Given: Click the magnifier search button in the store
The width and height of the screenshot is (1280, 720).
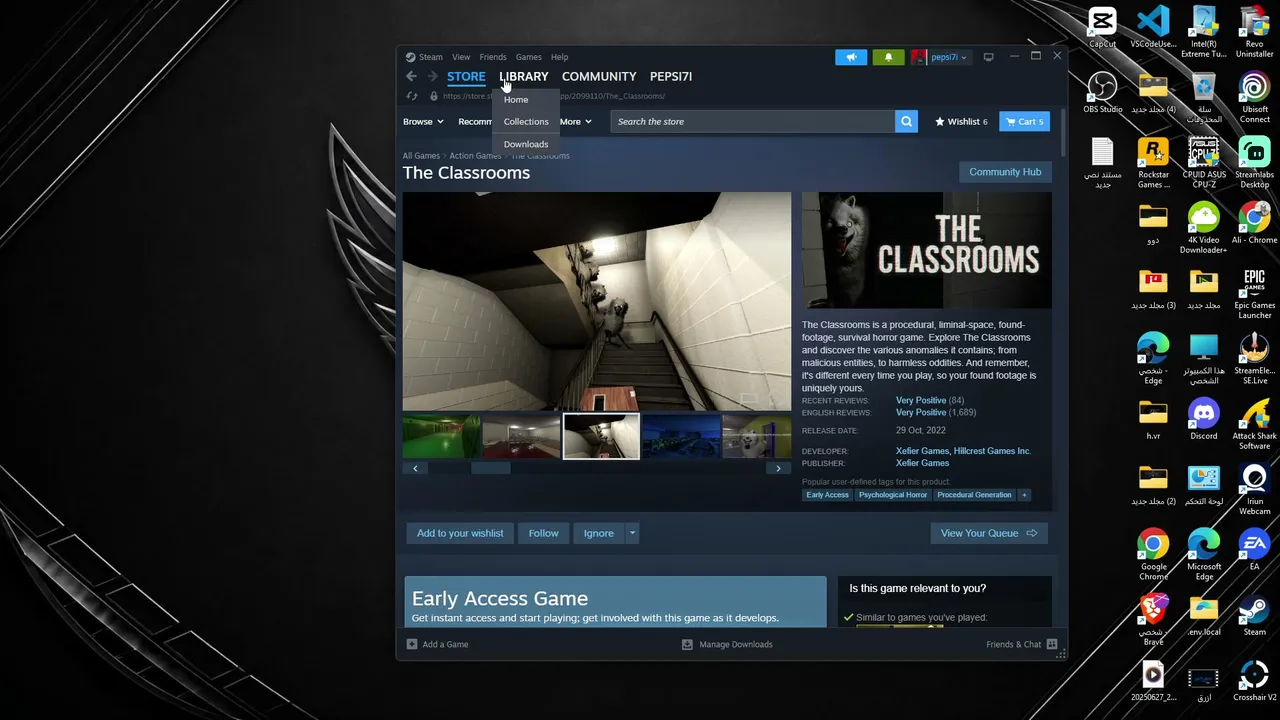Looking at the screenshot, I should tap(907, 121).
